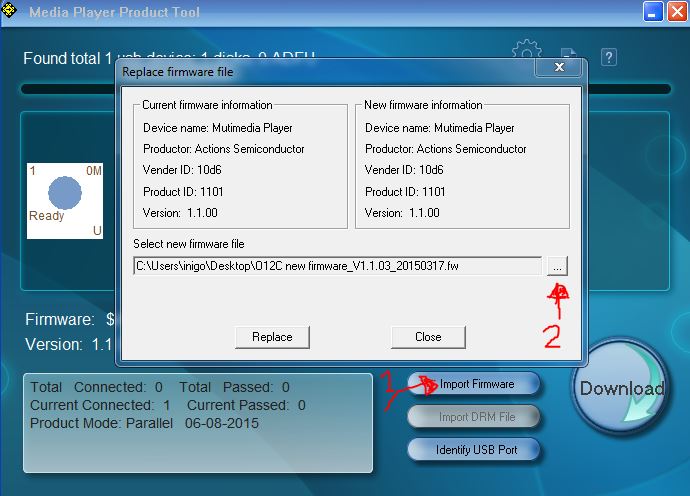Image resolution: width=690 pixels, height=496 pixels.
Task: Click the connection statistics panel
Action: (197, 422)
